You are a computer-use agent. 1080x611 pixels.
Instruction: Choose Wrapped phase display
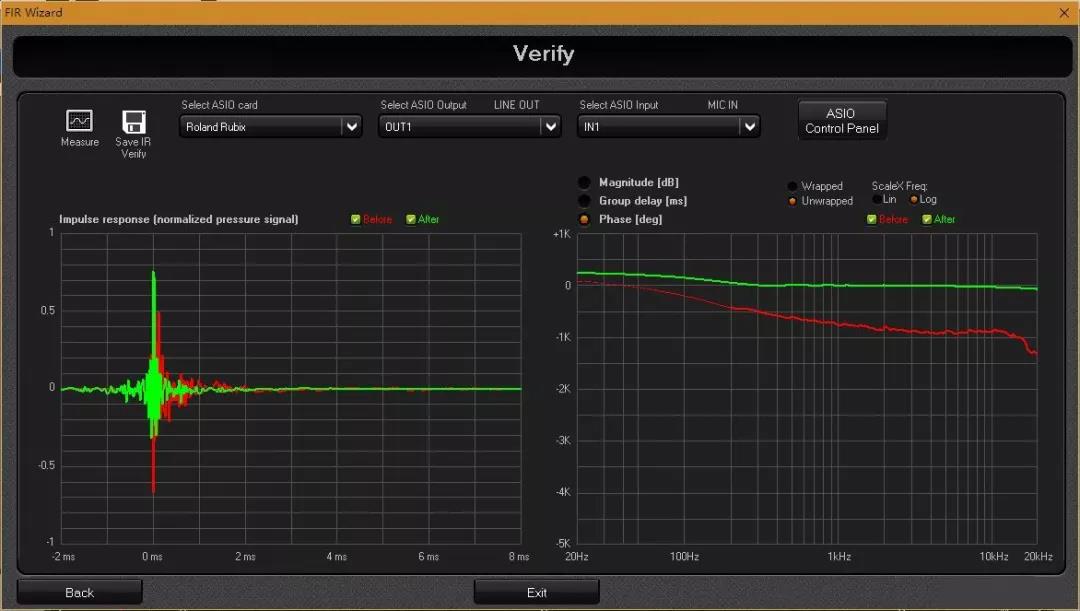[793, 186]
